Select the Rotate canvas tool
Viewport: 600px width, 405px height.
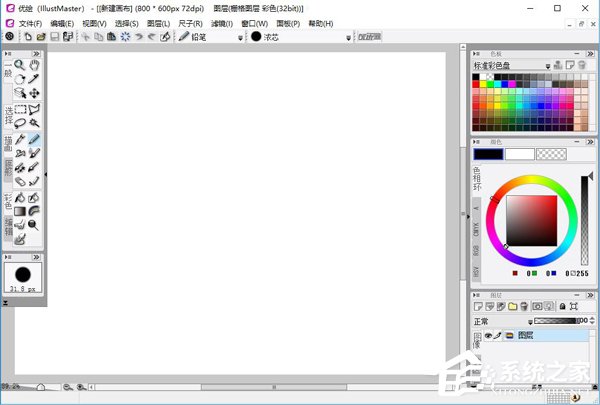(x=20, y=79)
